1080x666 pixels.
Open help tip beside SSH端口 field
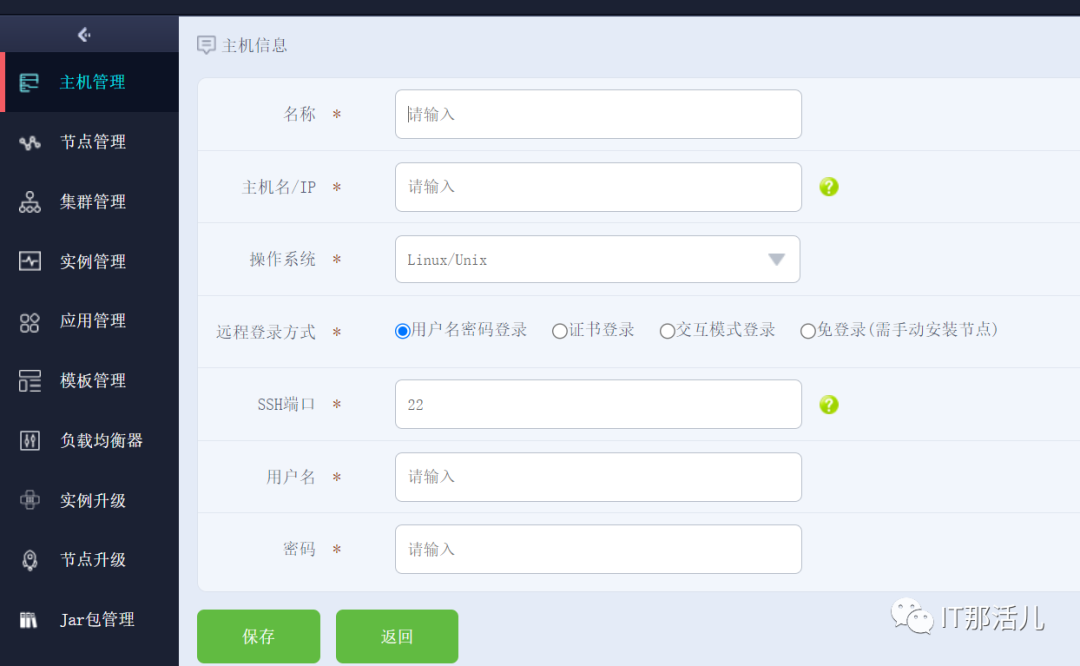point(829,404)
